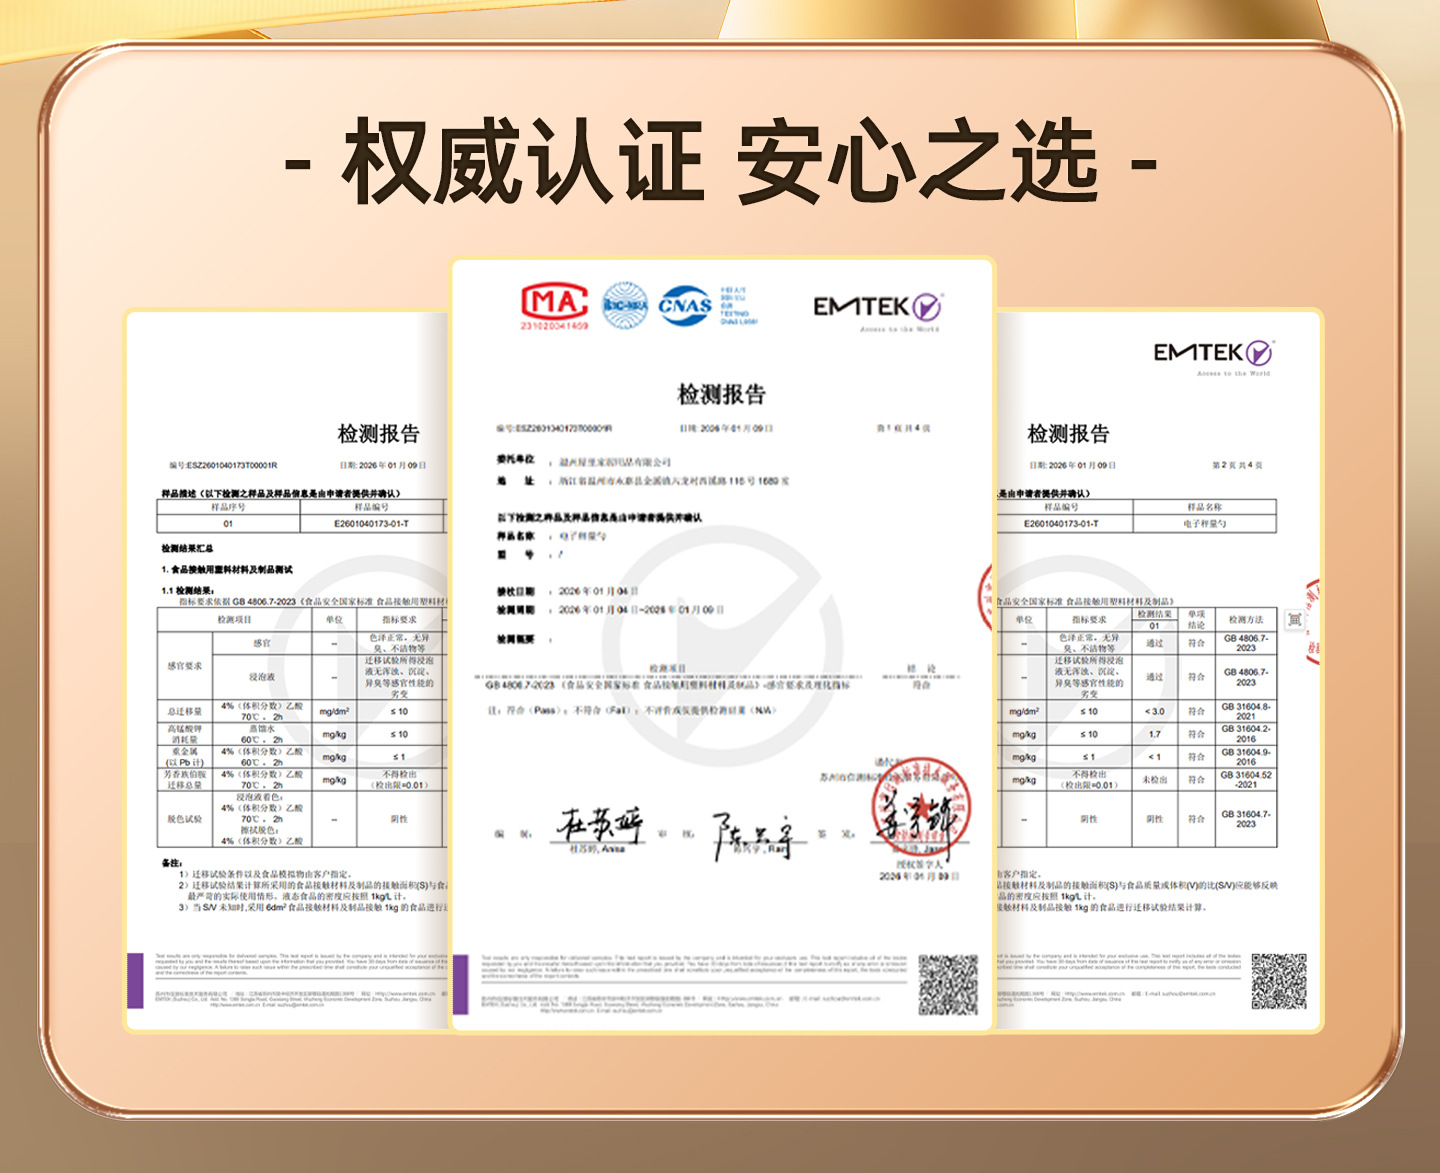Click the "检测项目" header in the left table
The height and width of the screenshot is (1173, 1440).
click(x=235, y=620)
